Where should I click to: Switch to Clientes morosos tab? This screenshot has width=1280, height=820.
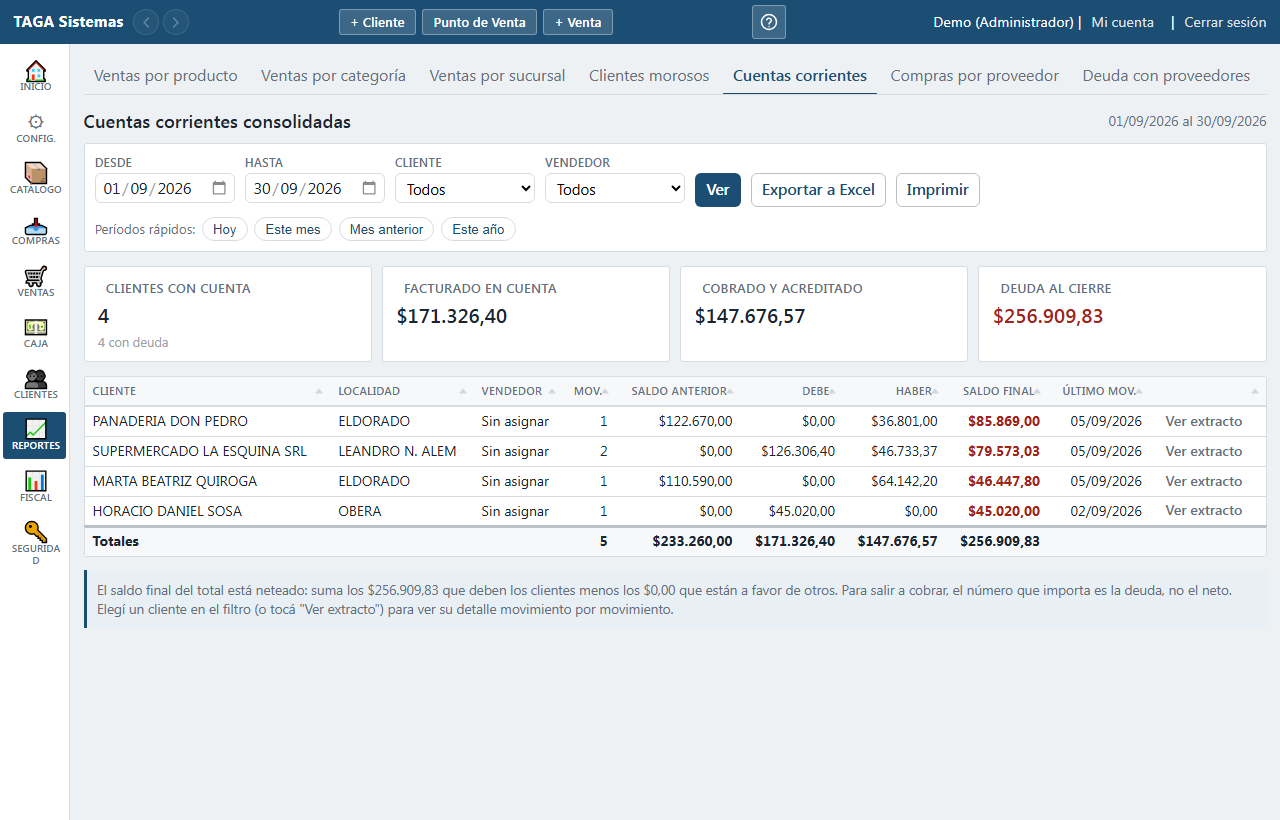pos(649,76)
